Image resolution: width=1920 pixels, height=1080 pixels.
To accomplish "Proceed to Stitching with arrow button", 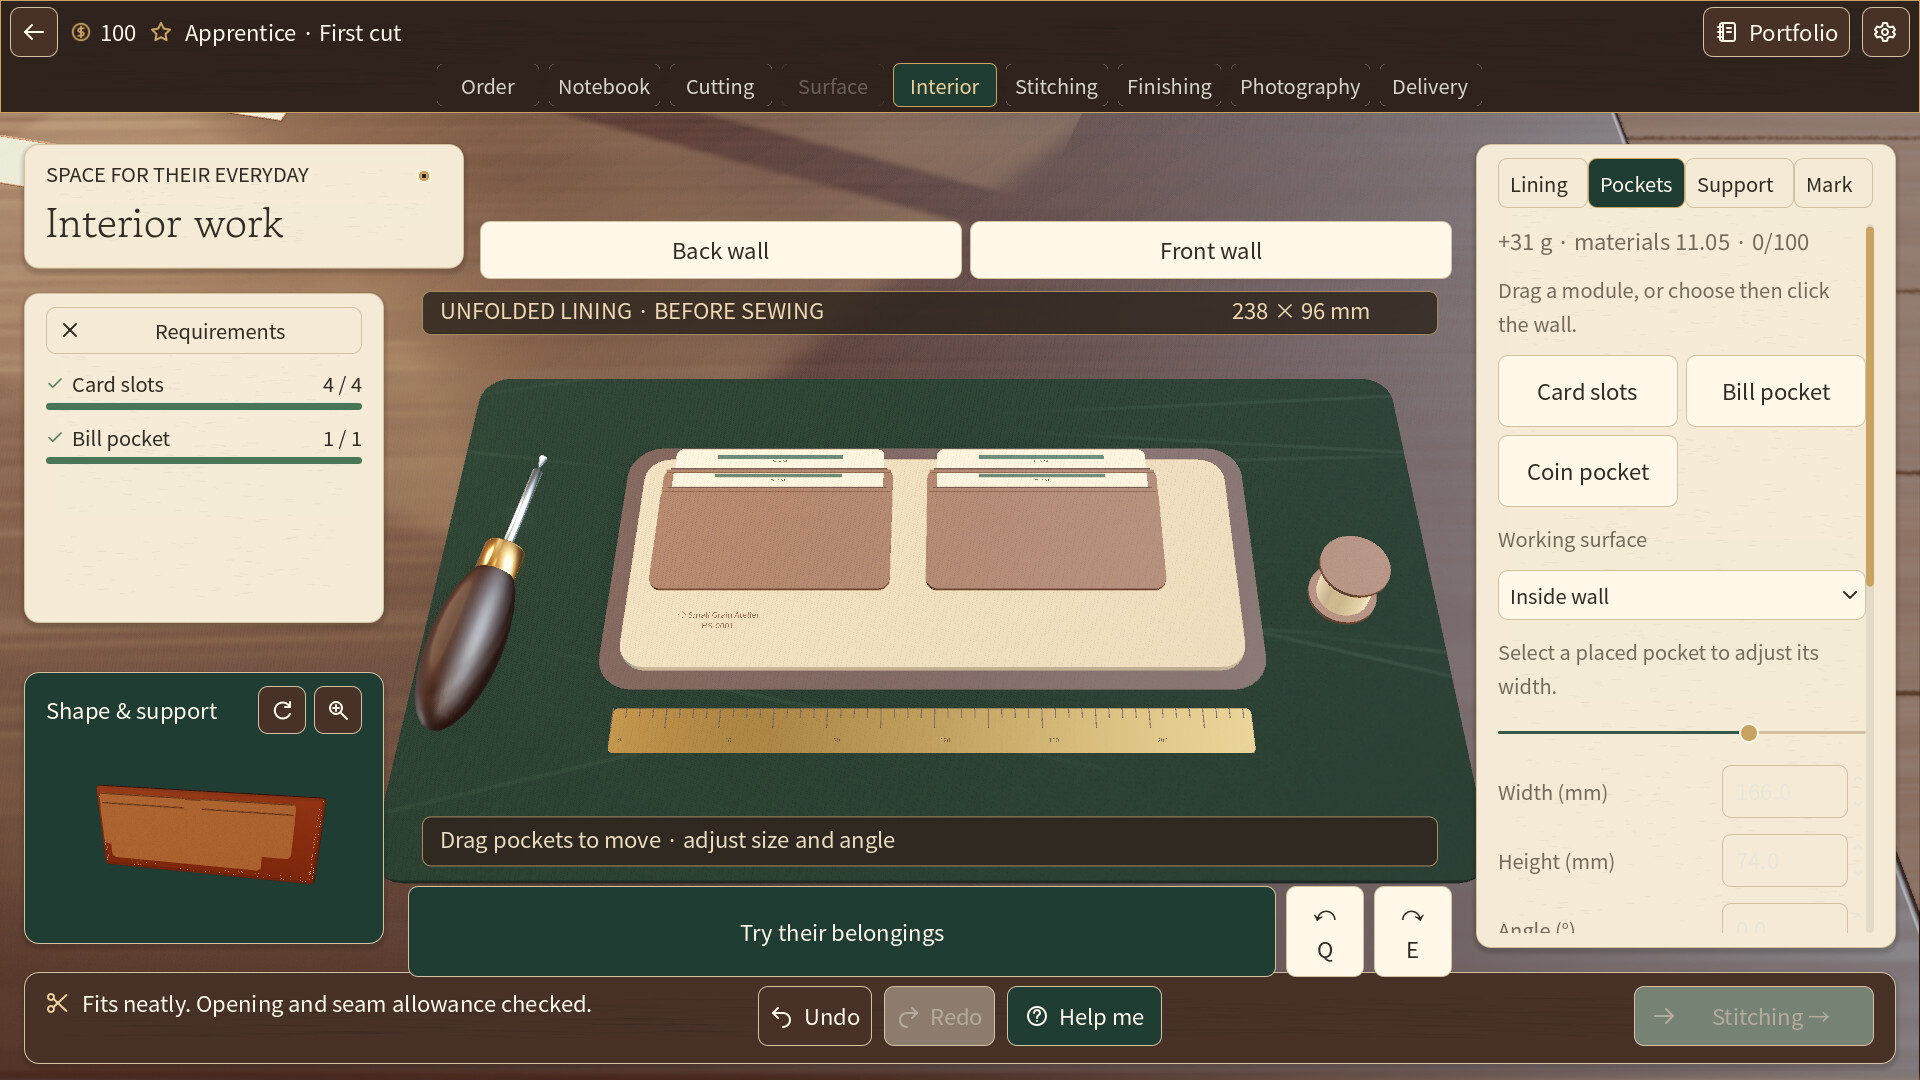I will (1754, 1016).
